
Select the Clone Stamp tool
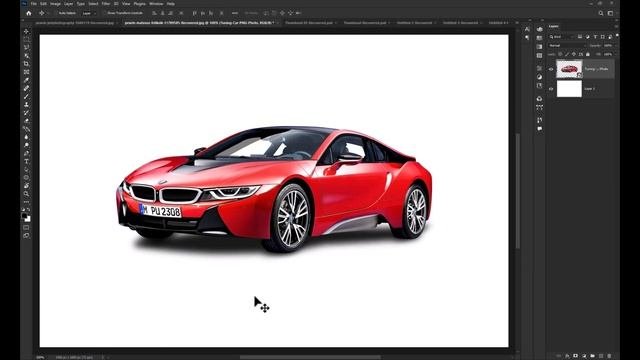[x=27, y=105]
